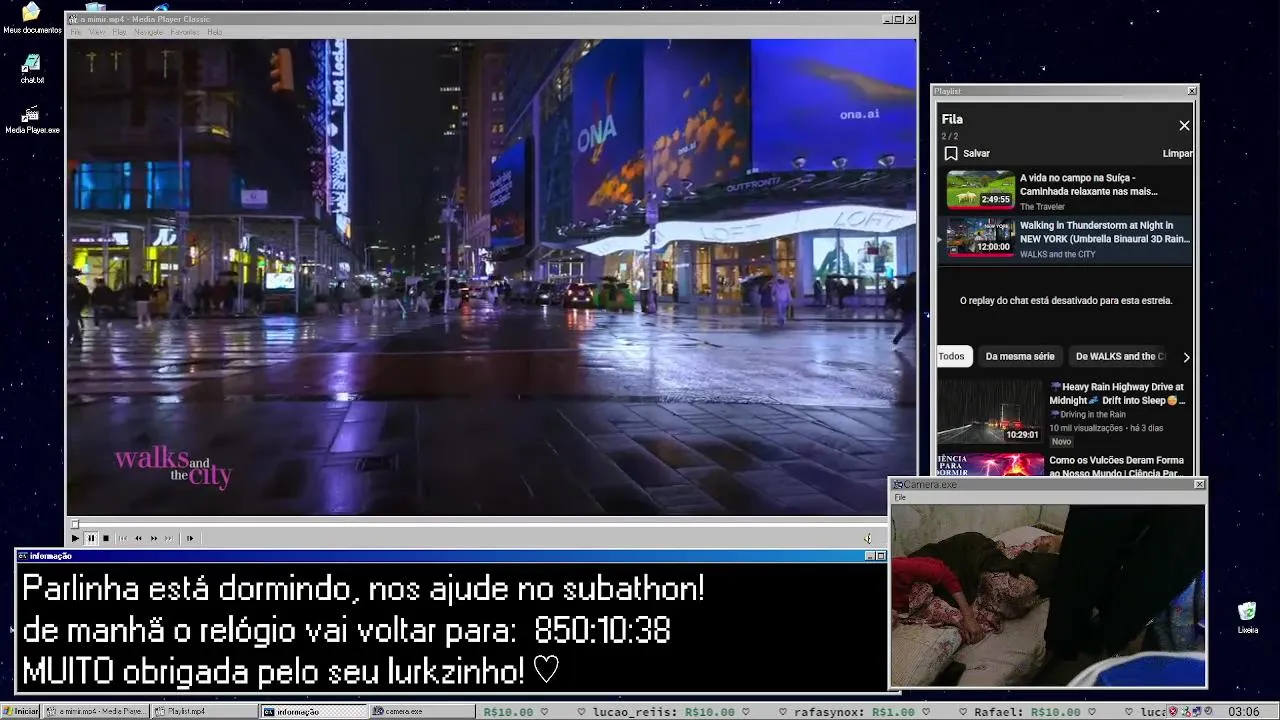Switch to camera.exe taskbar item
This screenshot has height=720, width=1280.
(423, 711)
